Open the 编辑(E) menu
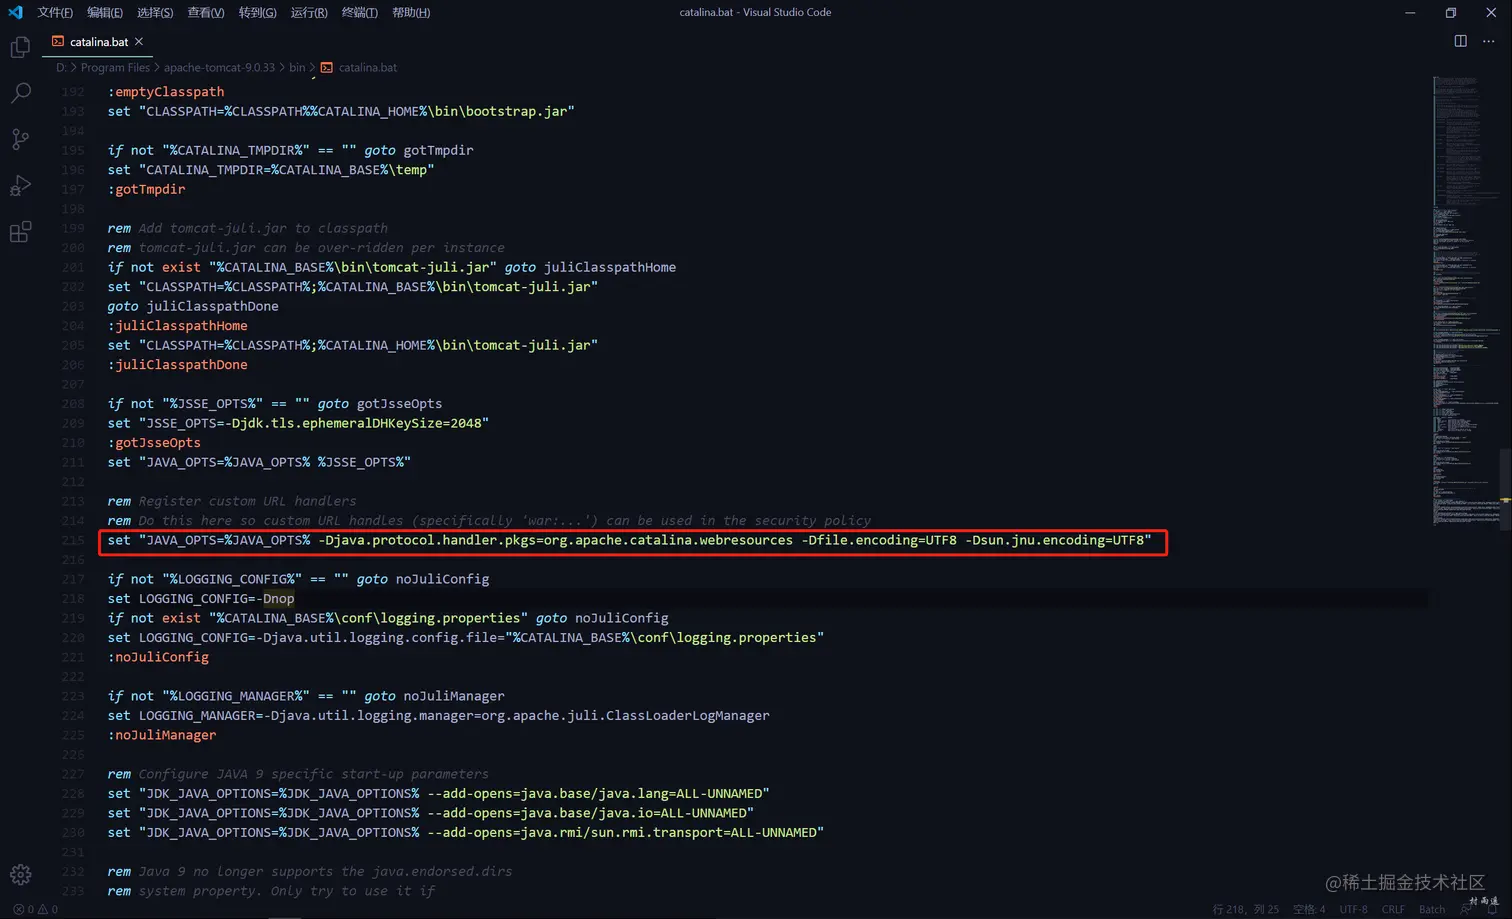 [105, 12]
